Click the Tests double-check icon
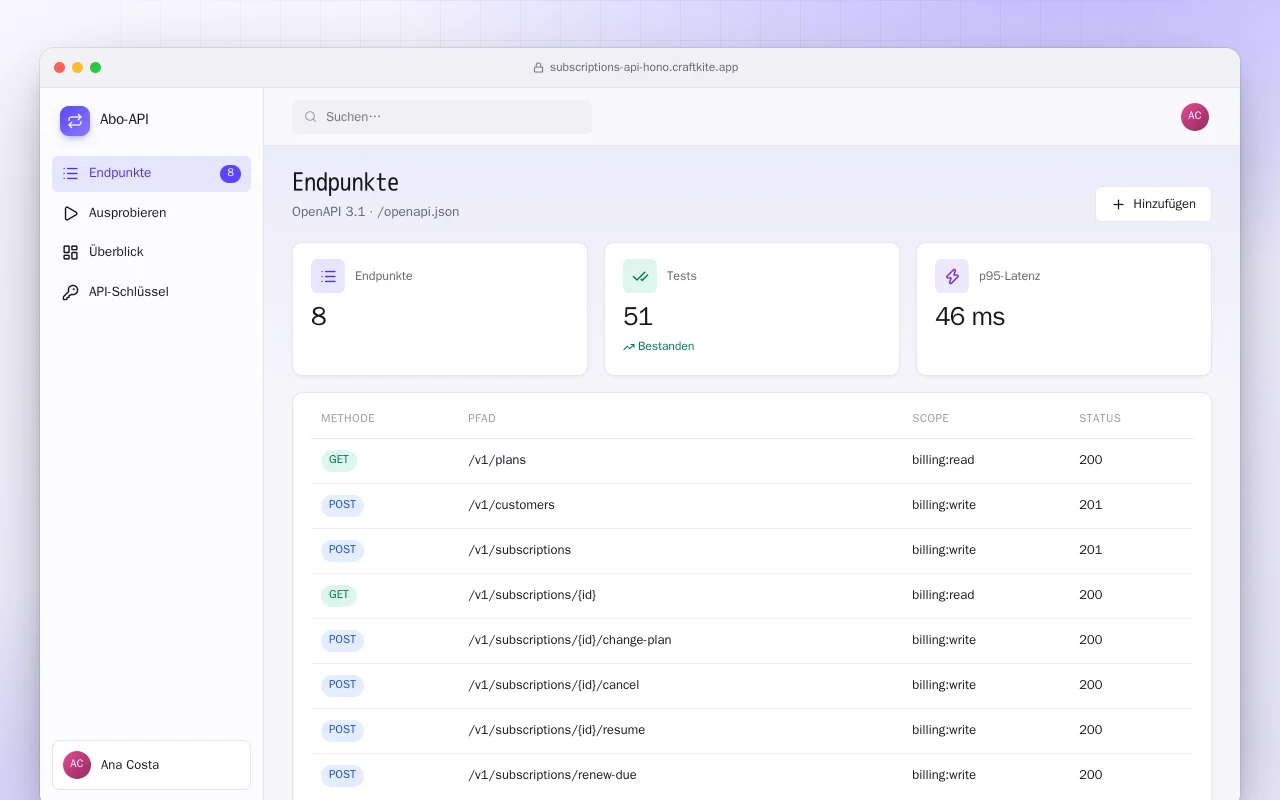The image size is (1280, 800). [x=640, y=276]
